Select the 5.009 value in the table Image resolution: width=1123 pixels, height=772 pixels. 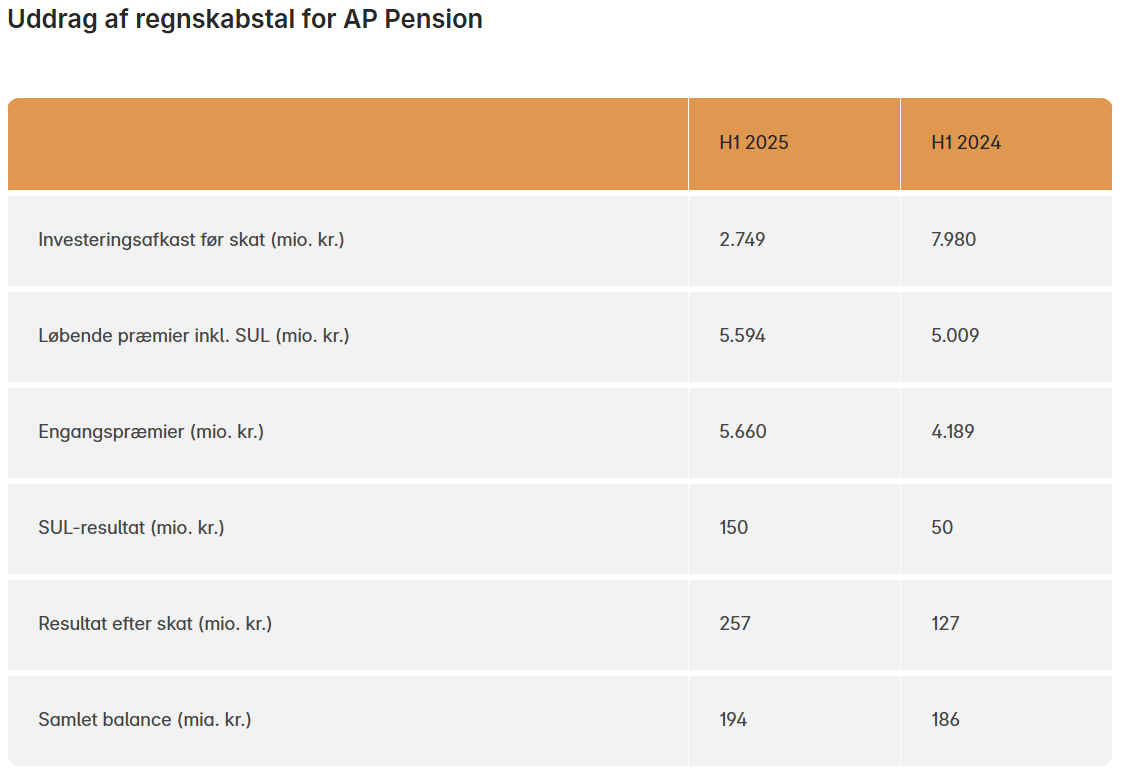point(955,336)
